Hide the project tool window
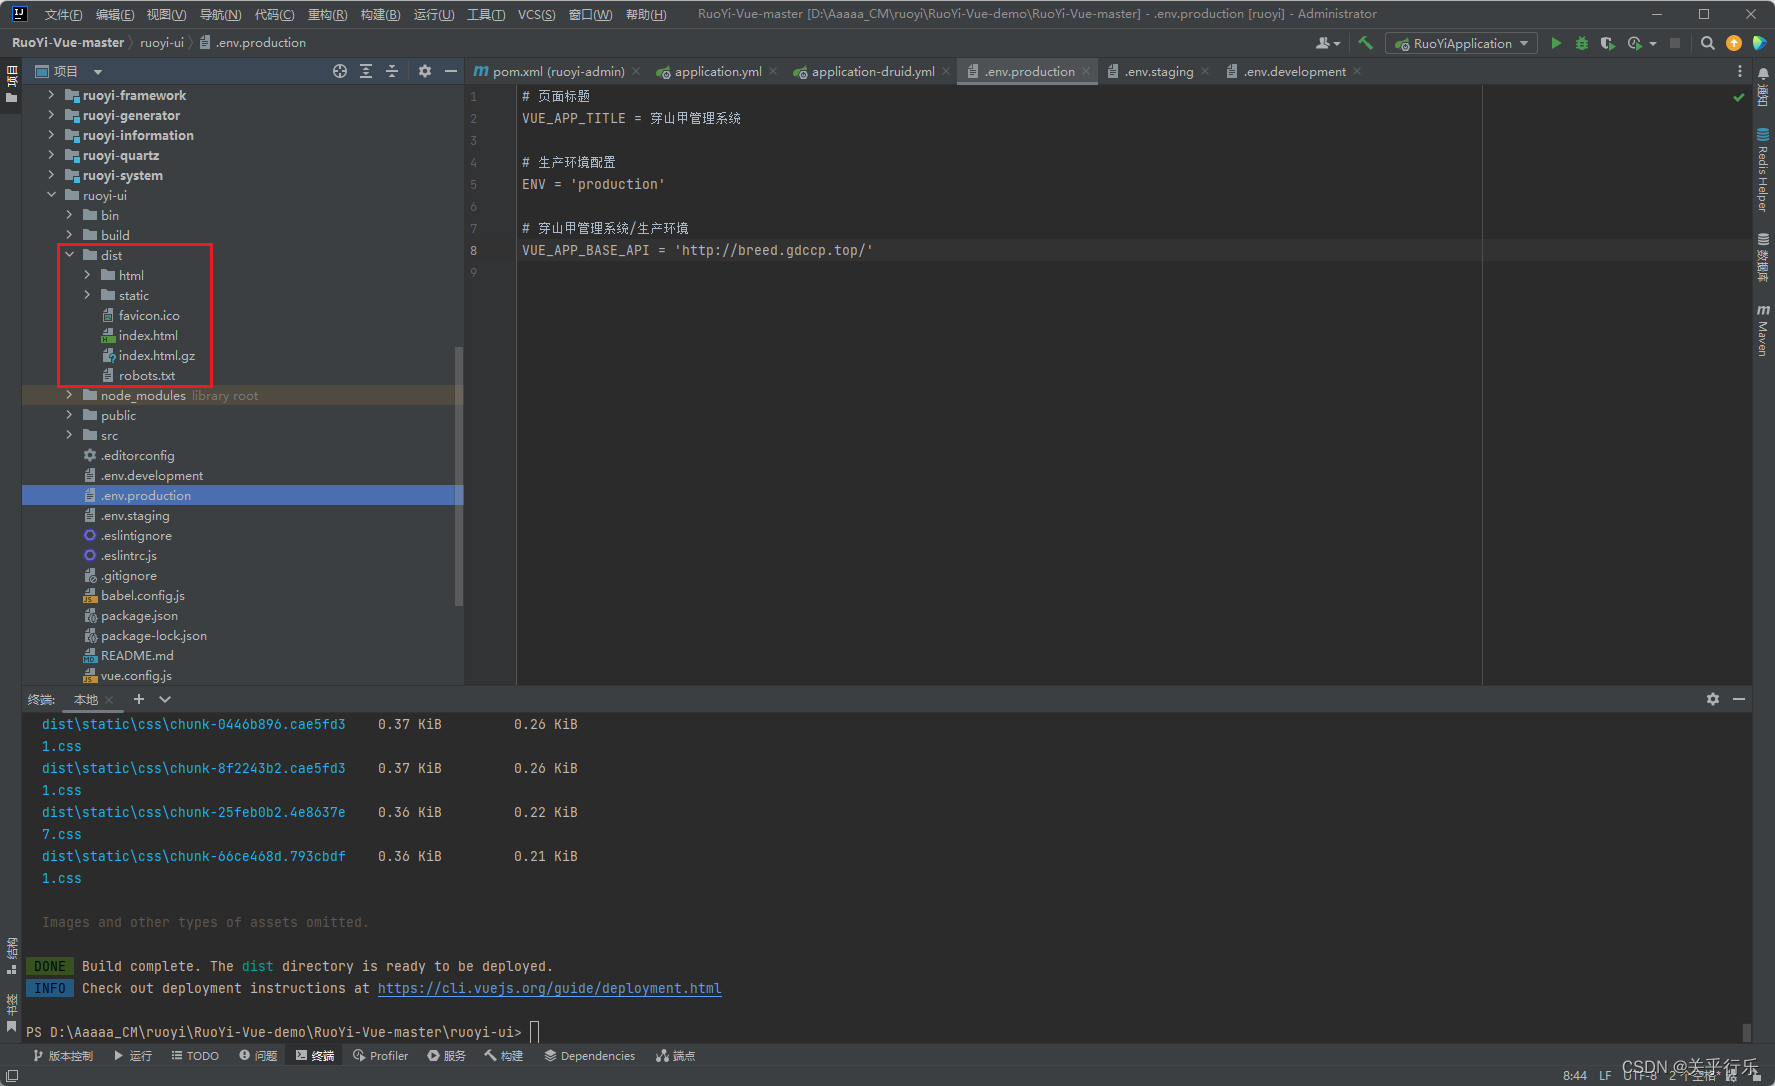 tap(451, 71)
